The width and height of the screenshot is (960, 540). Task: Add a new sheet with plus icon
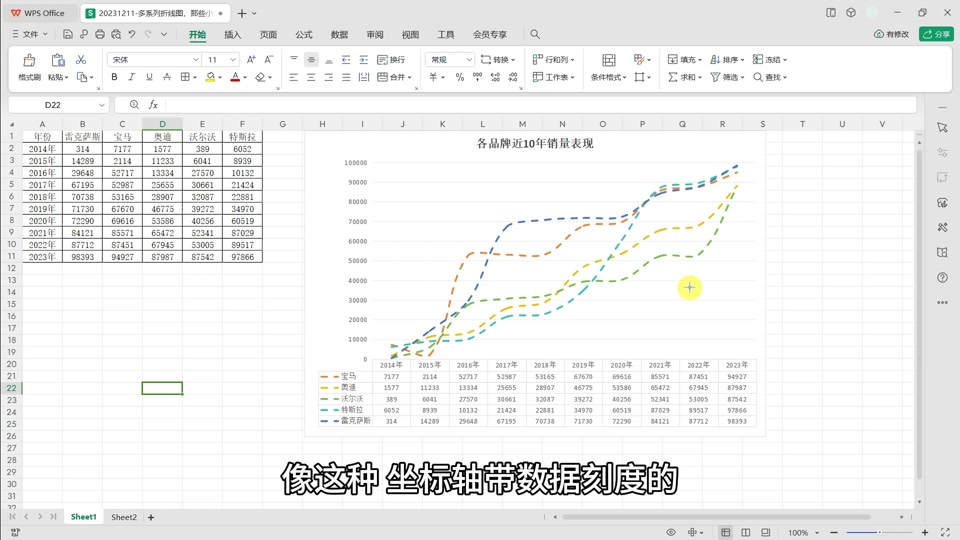(x=151, y=517)
